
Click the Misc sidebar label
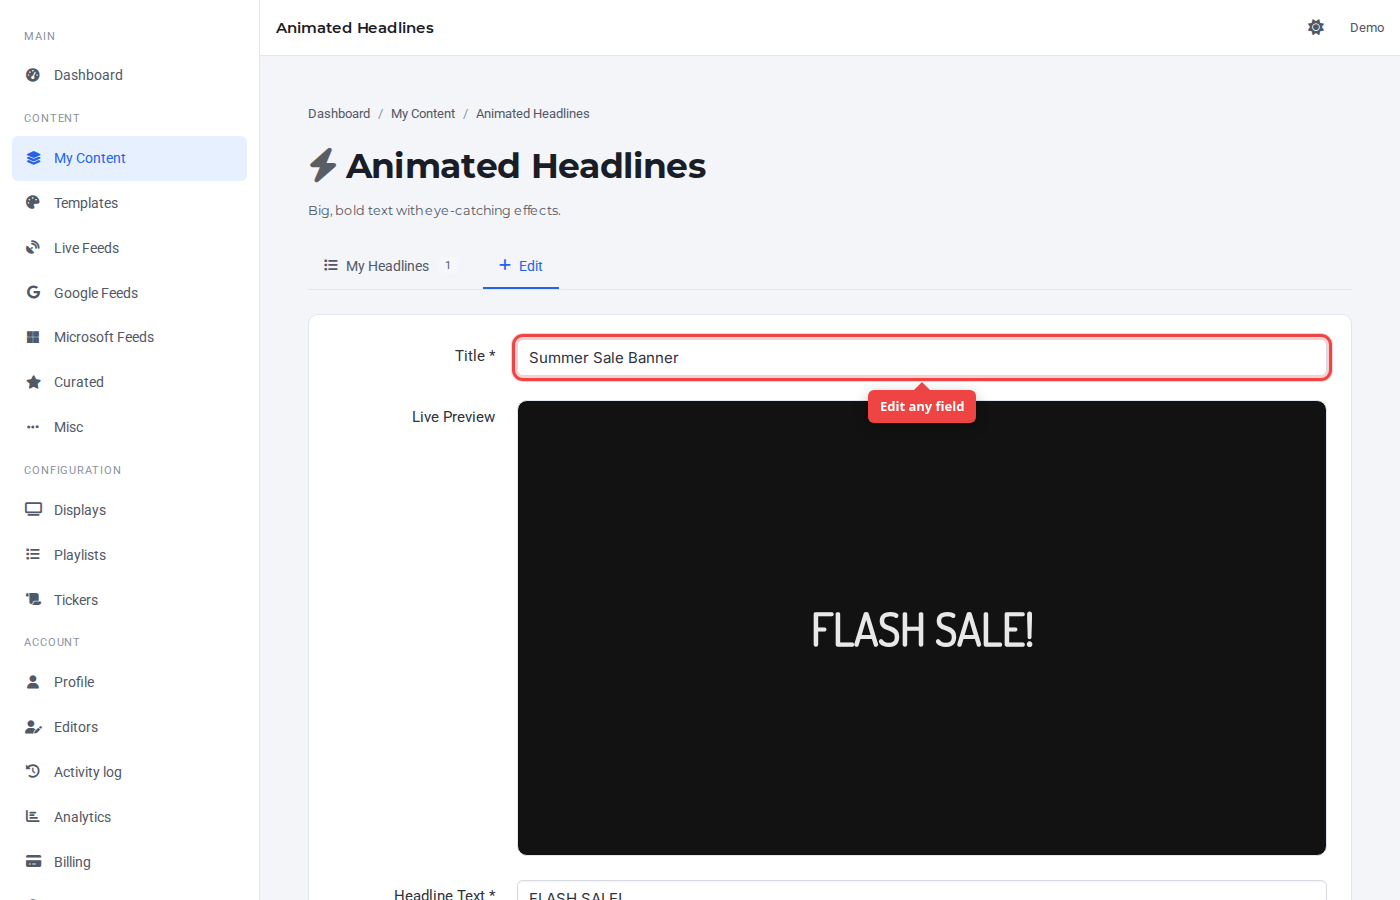point(69,427)
